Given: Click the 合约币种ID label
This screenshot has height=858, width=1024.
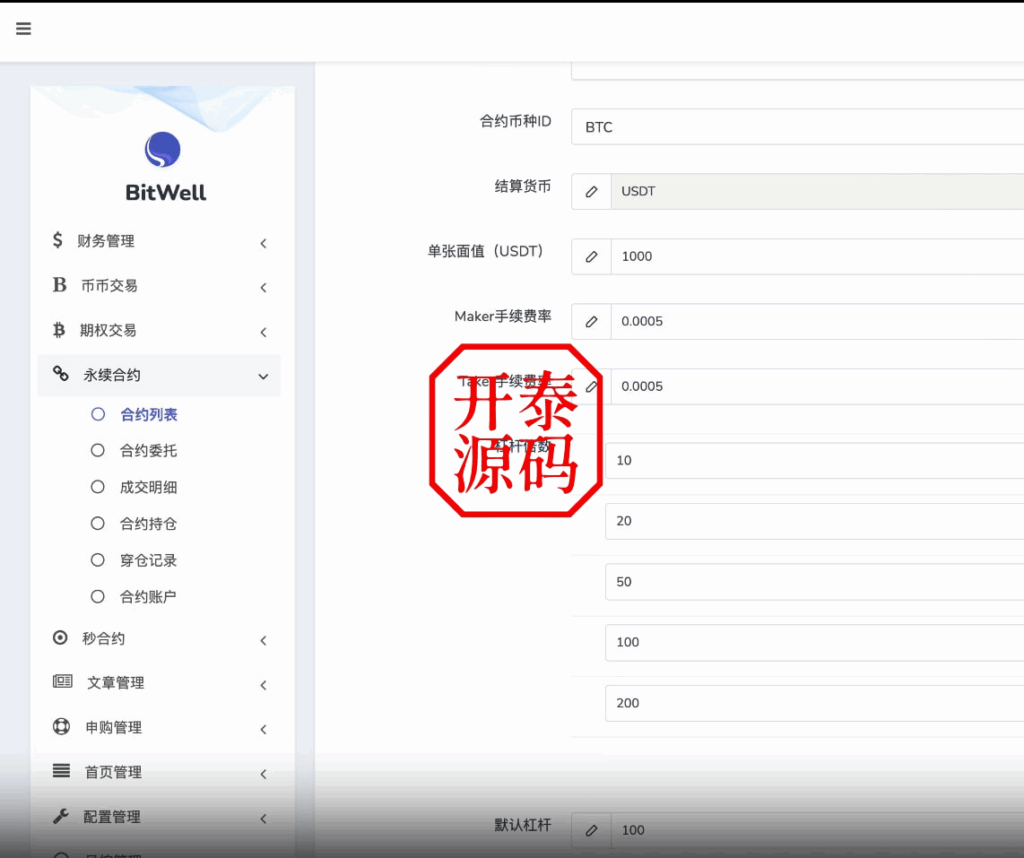Looking at the screenshot, I should tap(515, 121).
